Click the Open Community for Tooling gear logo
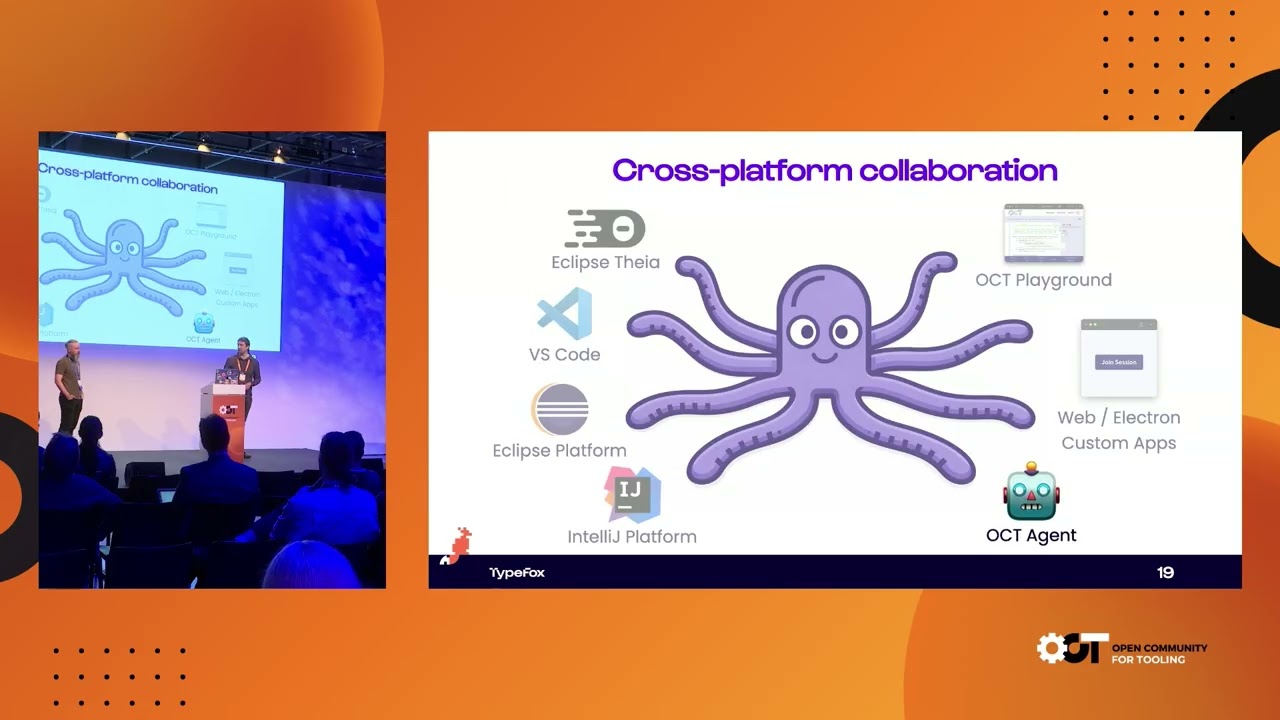Screen dimensions: 1280x720 (x=1072, y=648)
